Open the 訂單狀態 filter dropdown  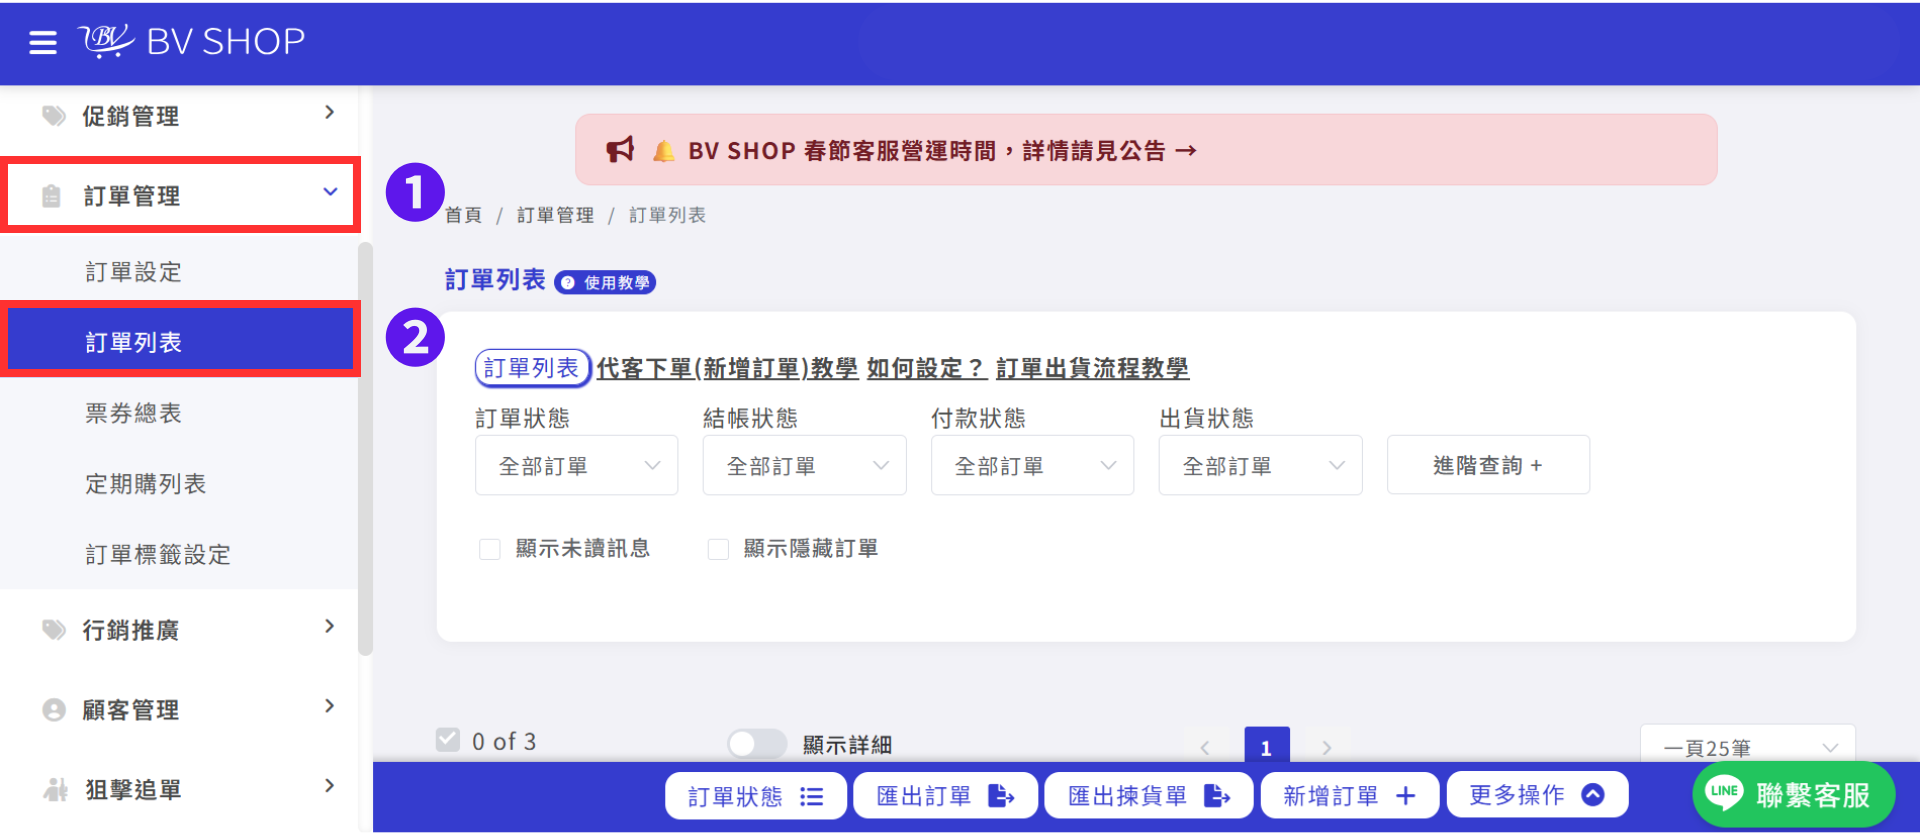pos(577,465)
